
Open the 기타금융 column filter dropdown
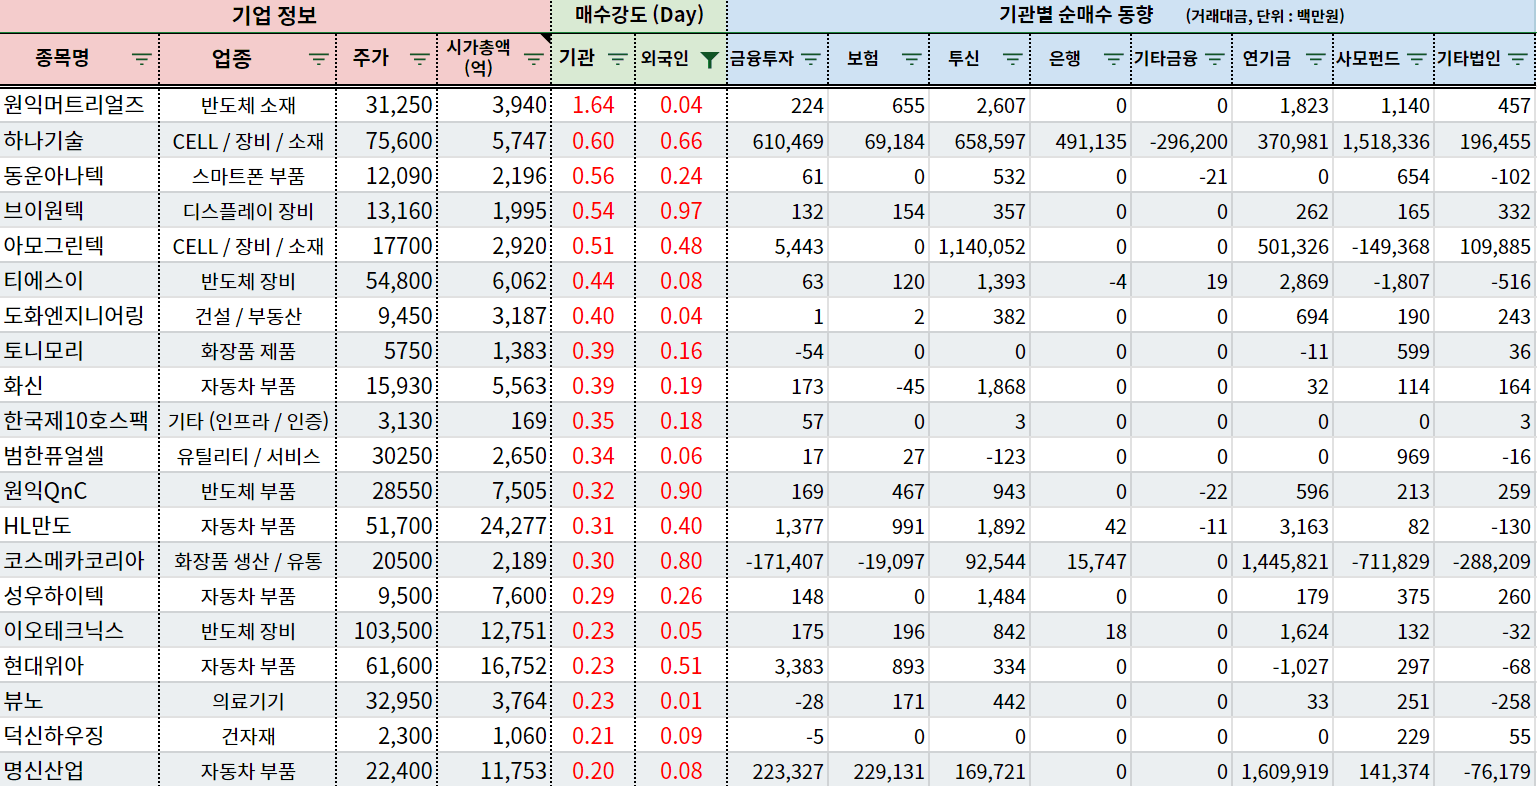[x=1215, y=59]
